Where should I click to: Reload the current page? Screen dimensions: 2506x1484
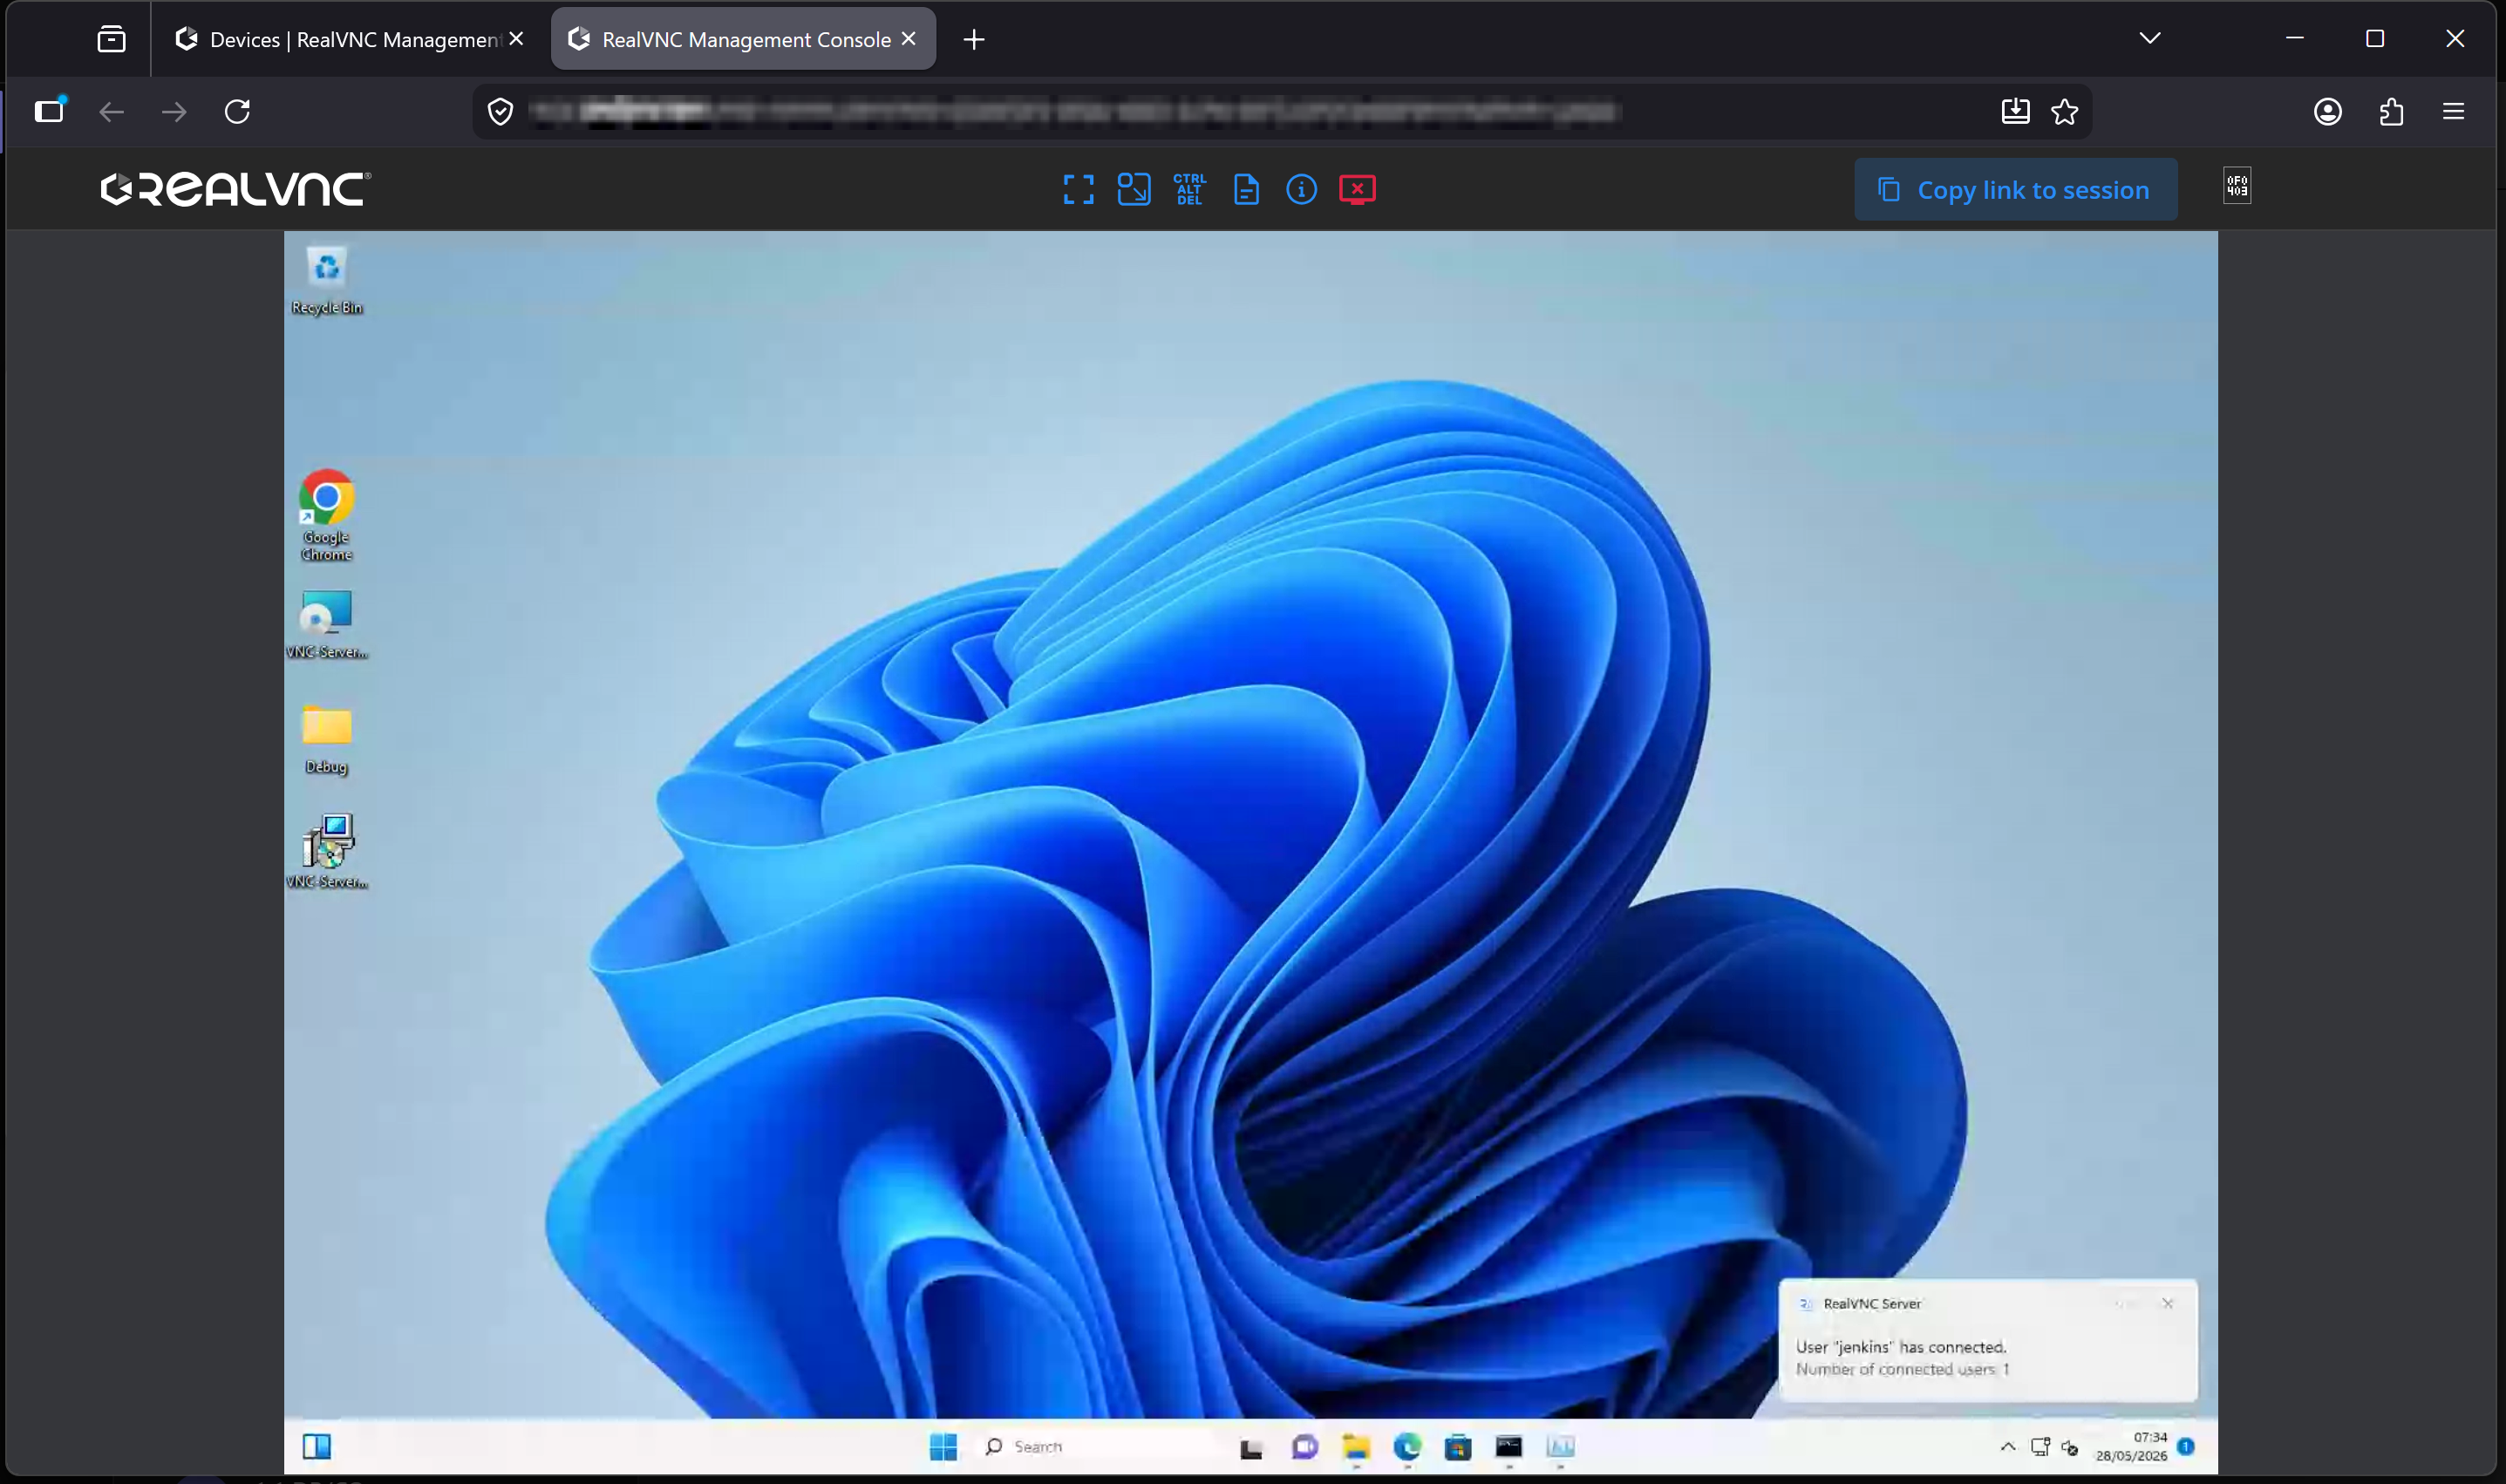[x=237, y=111]
